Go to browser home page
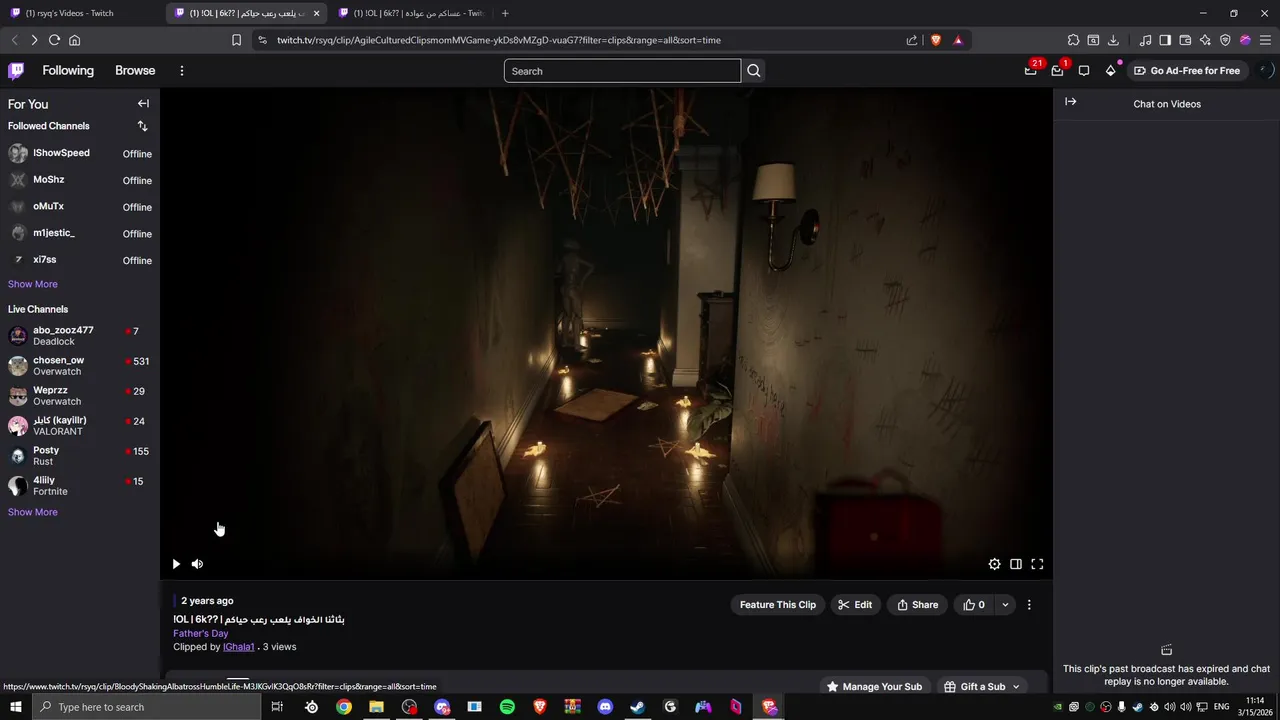 click(74, 40)
